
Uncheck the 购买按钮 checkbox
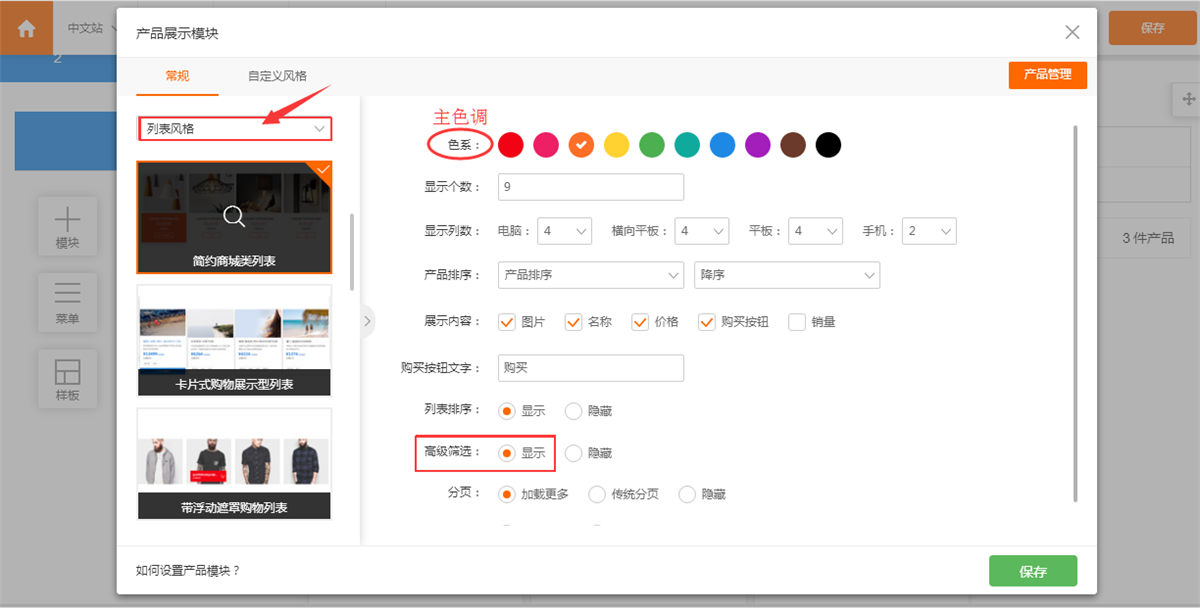tap(707, 322)
